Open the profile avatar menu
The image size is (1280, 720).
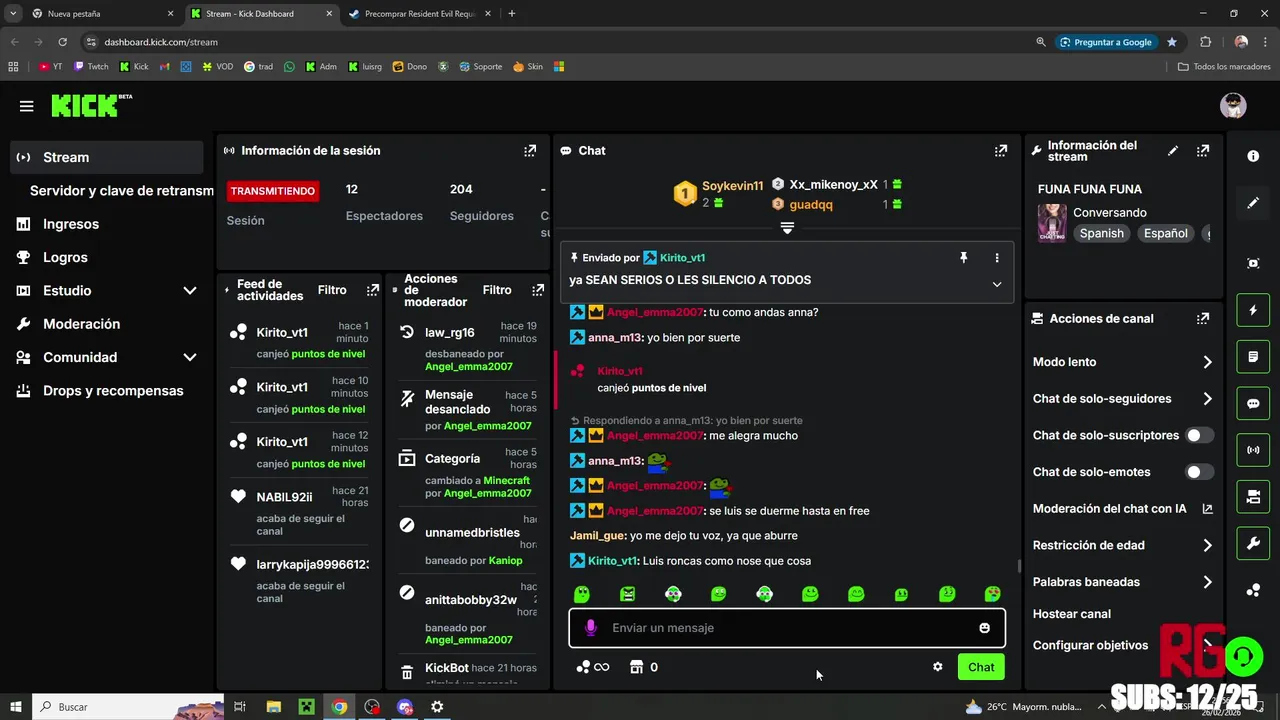click(x=1233, y=106)
